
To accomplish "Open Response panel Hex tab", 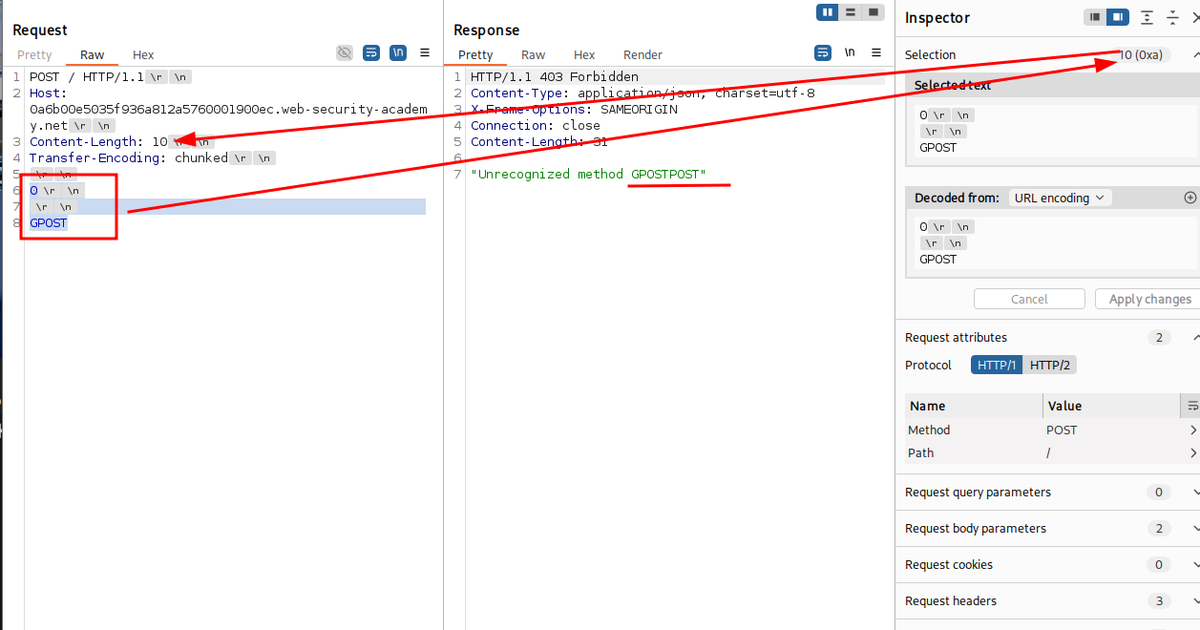I will pos(584,55).
